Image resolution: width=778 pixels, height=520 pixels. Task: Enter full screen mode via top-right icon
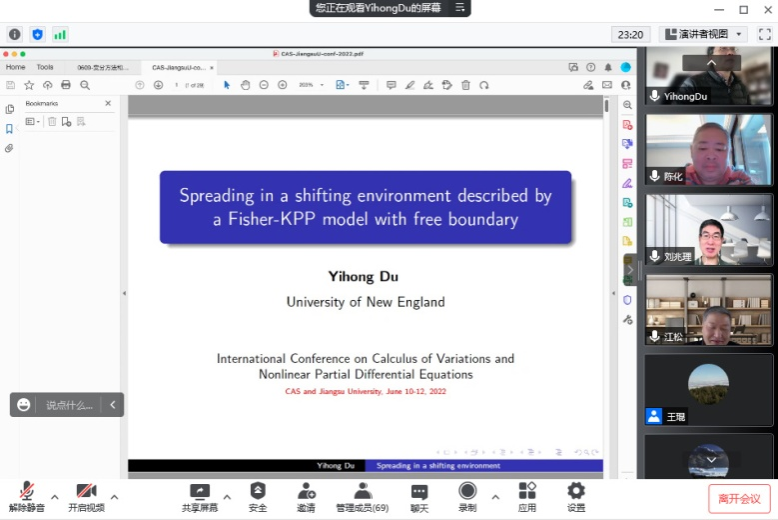764,34
